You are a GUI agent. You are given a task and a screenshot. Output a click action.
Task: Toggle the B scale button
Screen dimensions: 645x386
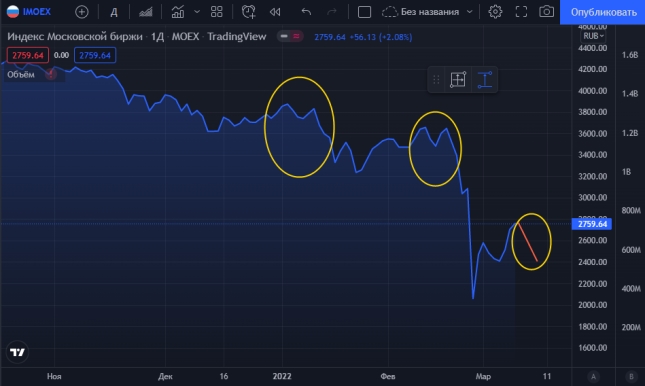(x=631, y=376)
